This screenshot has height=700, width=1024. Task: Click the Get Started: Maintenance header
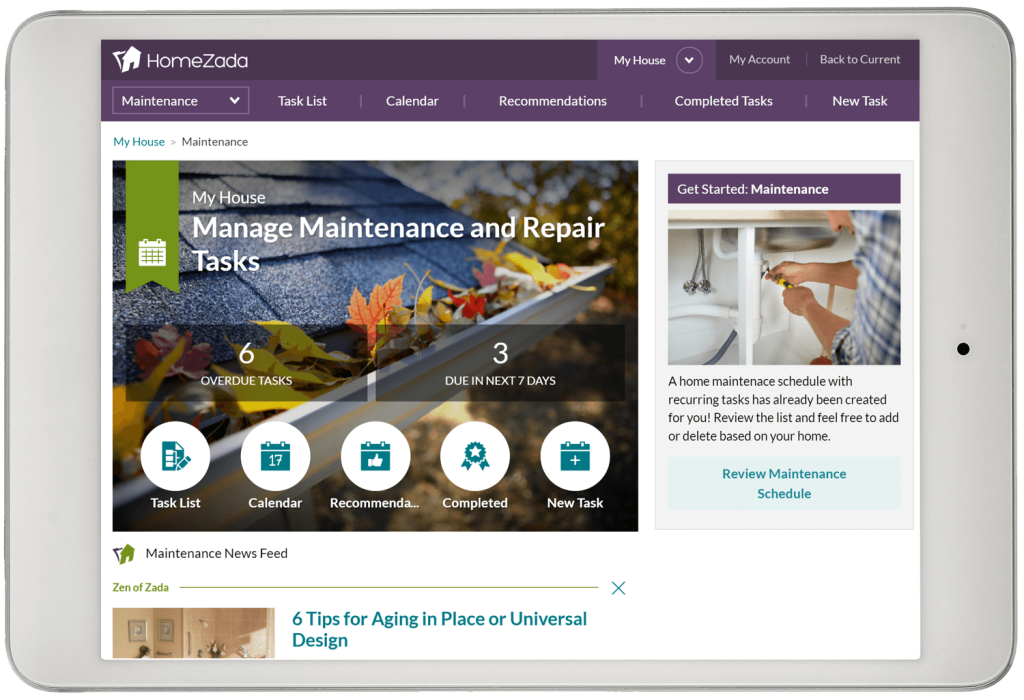pyautogui.click(x=784, y=189)
